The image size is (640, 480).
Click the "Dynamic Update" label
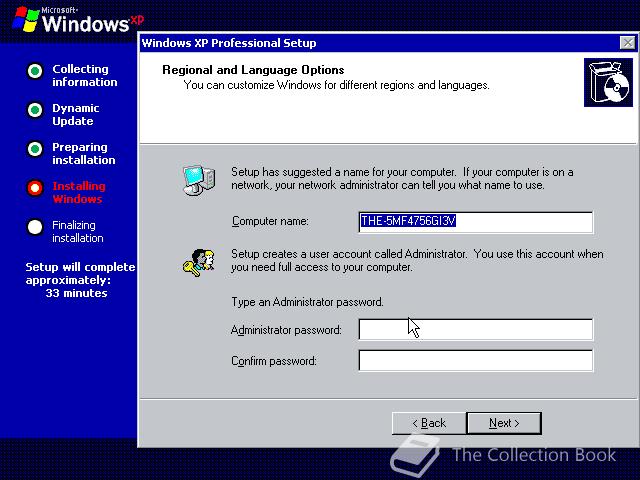tap(76, 114)
